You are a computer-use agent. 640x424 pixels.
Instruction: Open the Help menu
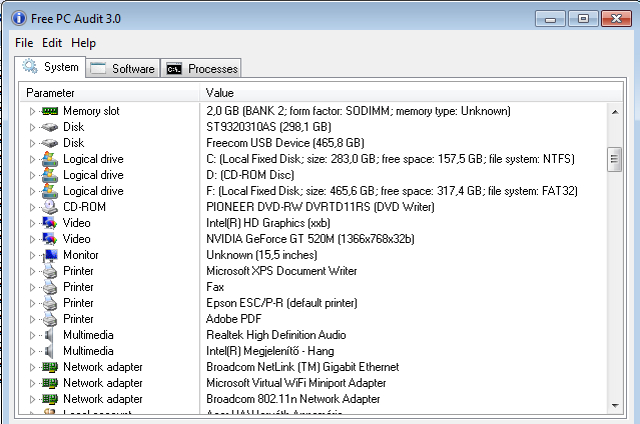pos(83,43)
